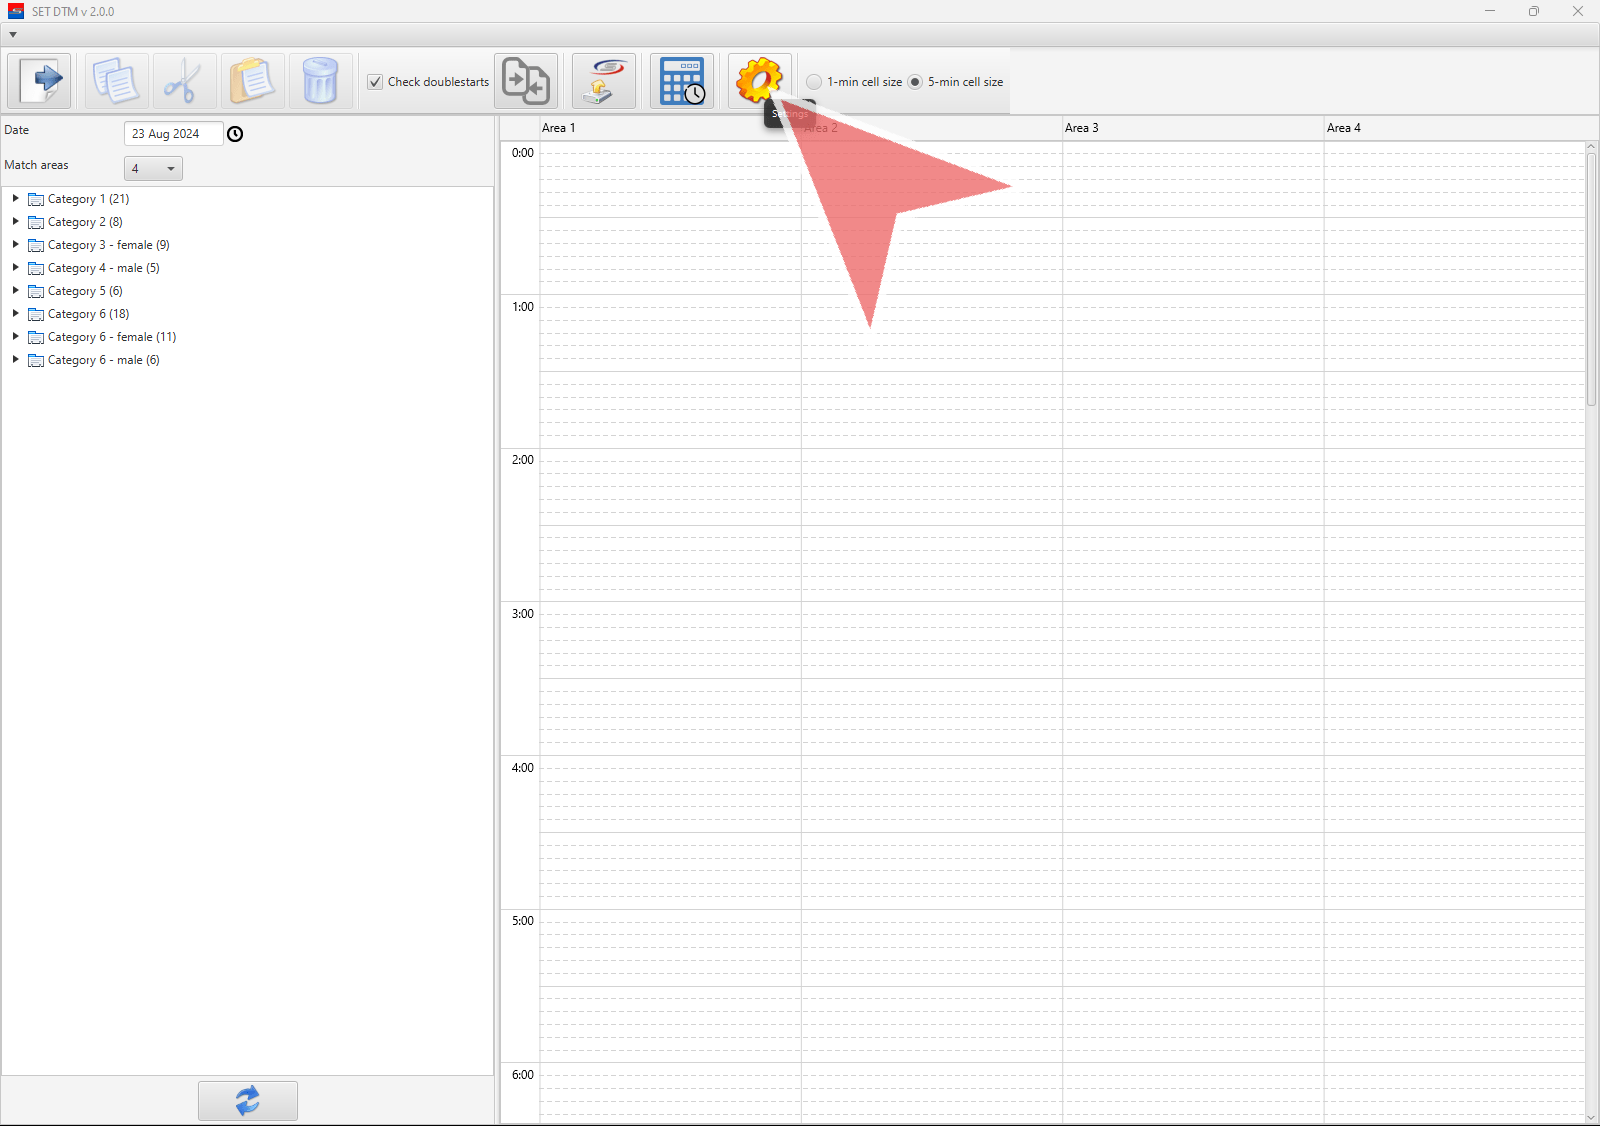Click the scissors Cut icon

[x=184, y=81]
